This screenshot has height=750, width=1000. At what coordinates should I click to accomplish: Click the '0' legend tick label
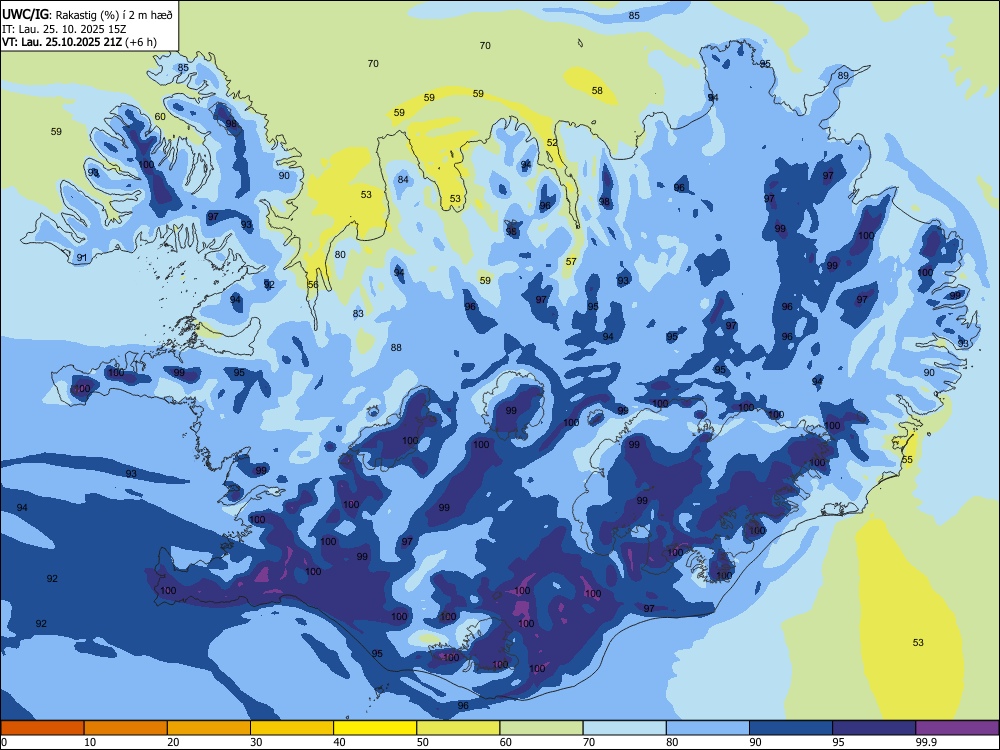4,742
